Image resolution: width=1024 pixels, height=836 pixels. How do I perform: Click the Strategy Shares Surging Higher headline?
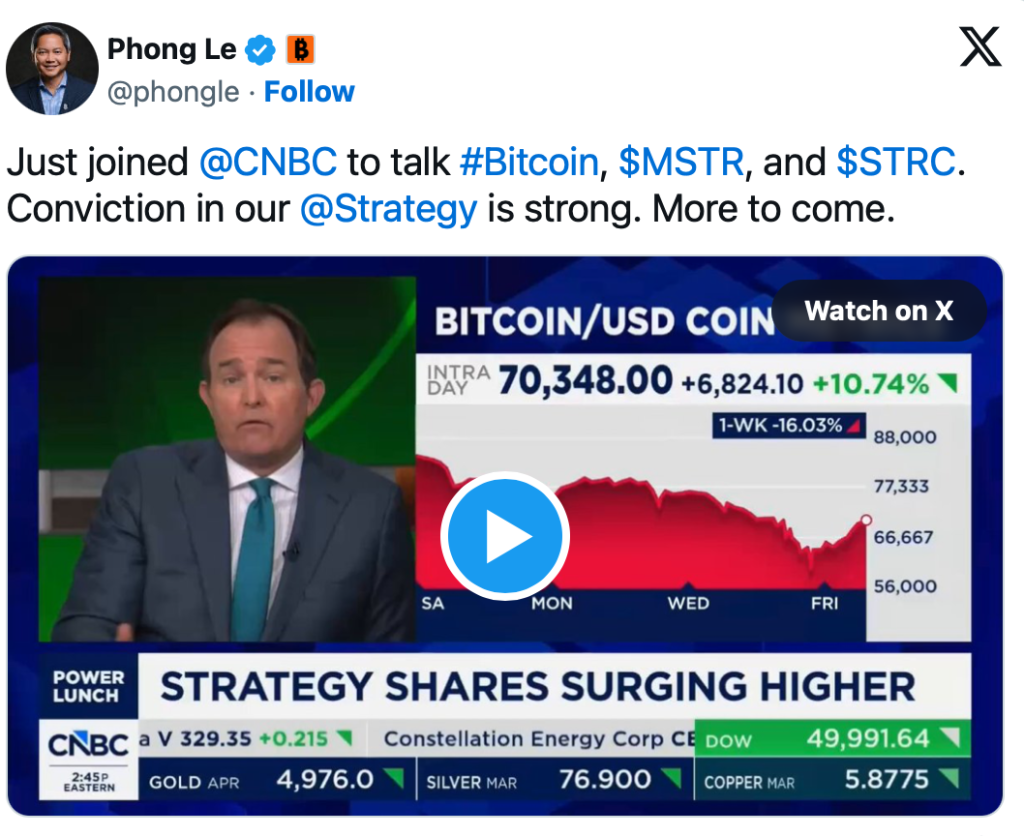tap(537, 687)
